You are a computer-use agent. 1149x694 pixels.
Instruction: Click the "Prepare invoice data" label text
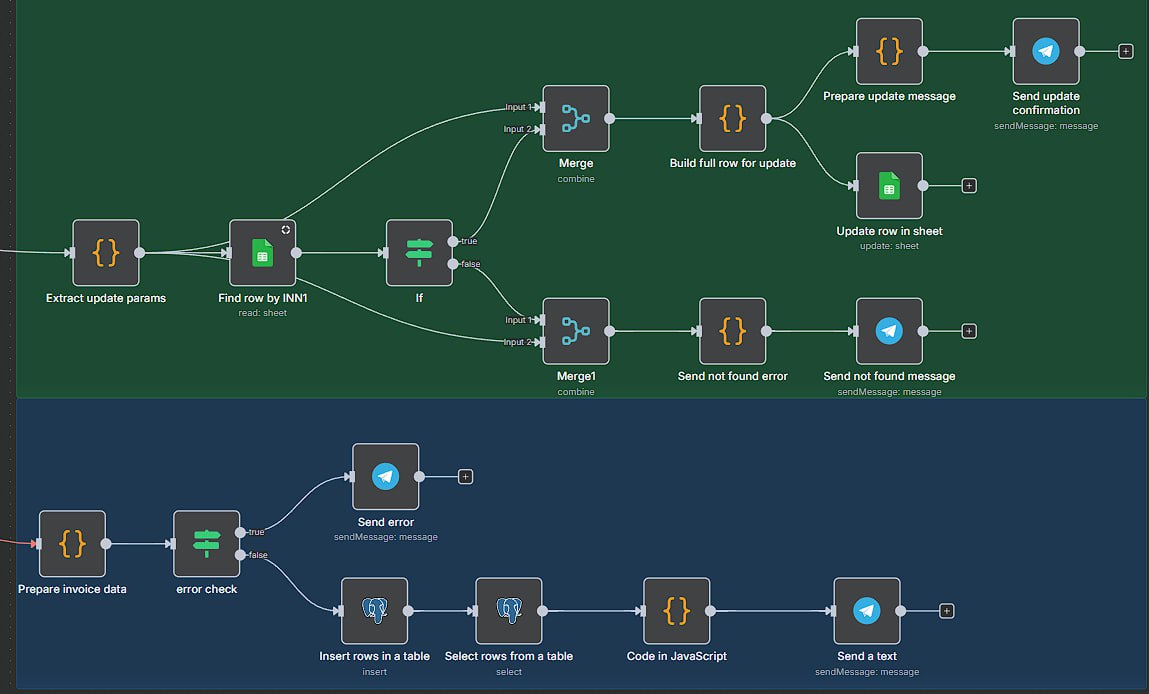coord(72,589)
